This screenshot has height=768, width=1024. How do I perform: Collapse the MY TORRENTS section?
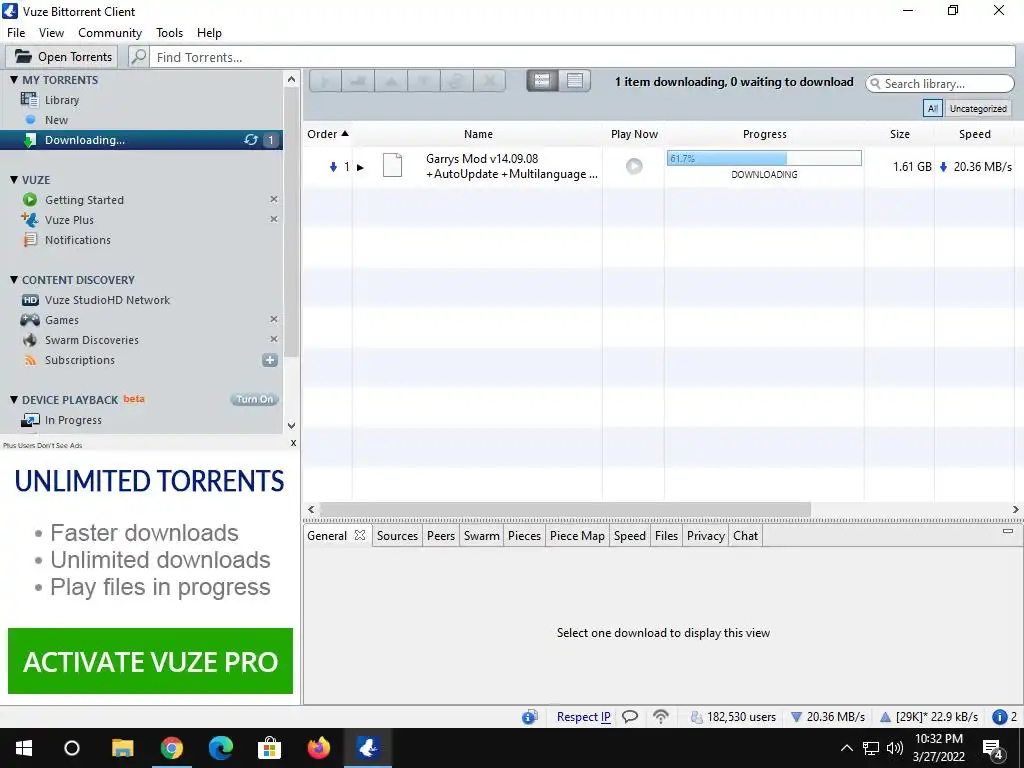[x=14, y=80]
